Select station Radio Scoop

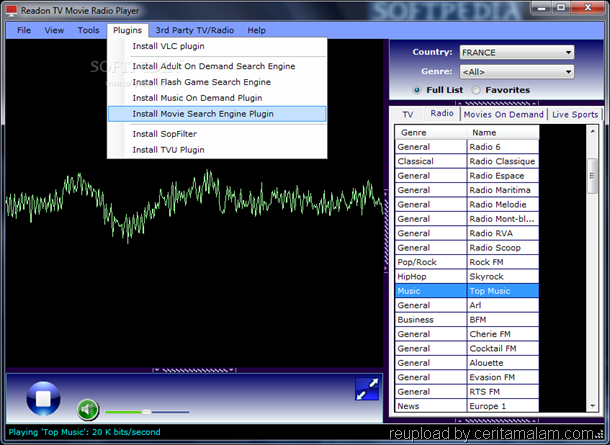tap(503, 248)
